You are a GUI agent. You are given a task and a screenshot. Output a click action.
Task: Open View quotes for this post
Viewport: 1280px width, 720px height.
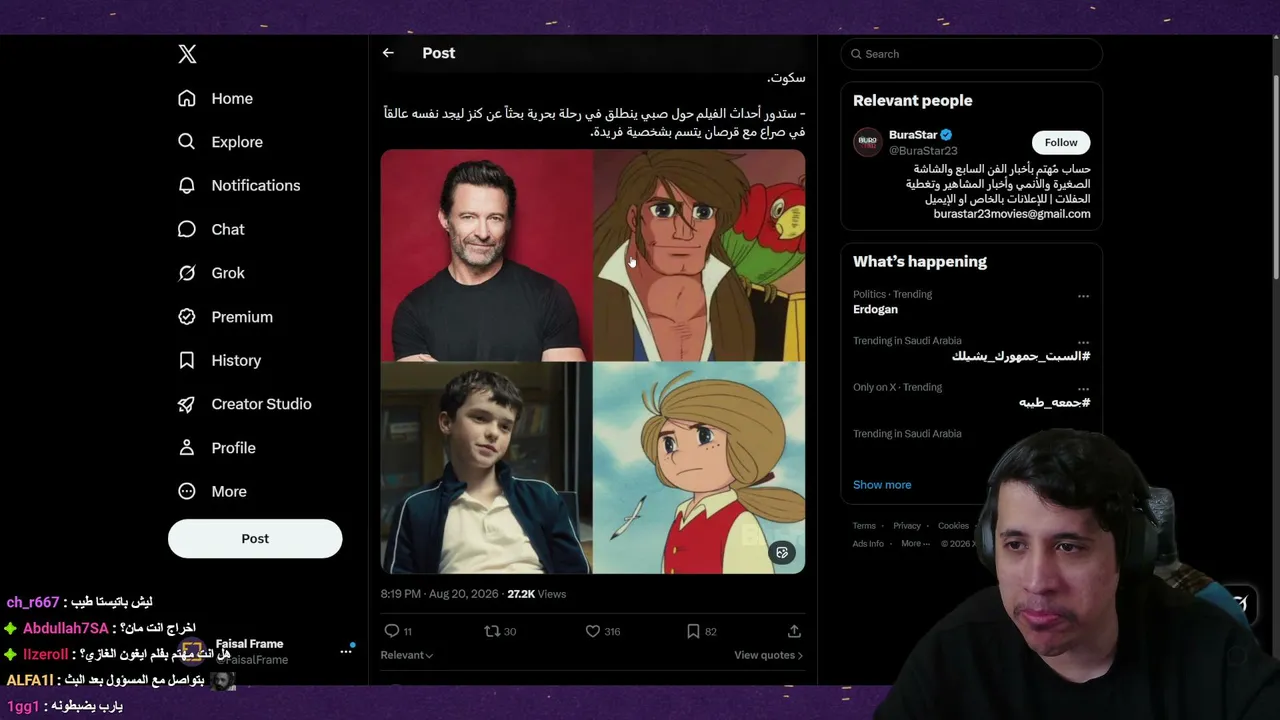tap(769, 655)
